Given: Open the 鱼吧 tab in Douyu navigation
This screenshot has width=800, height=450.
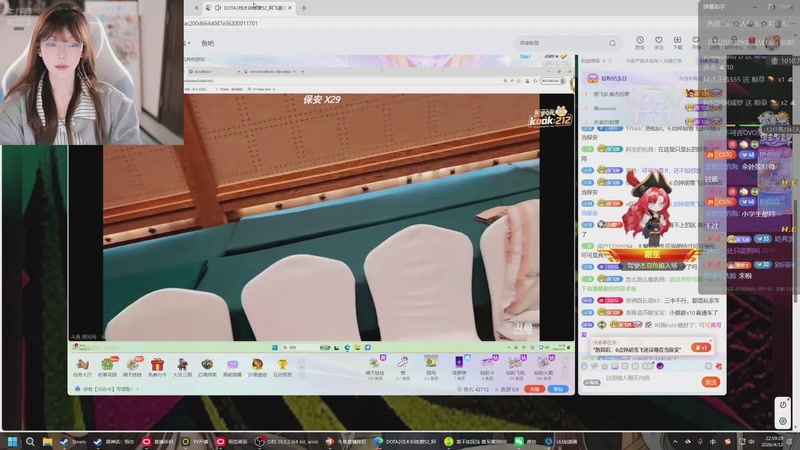Looking at the screenshot, I should [x=208, y=43].
